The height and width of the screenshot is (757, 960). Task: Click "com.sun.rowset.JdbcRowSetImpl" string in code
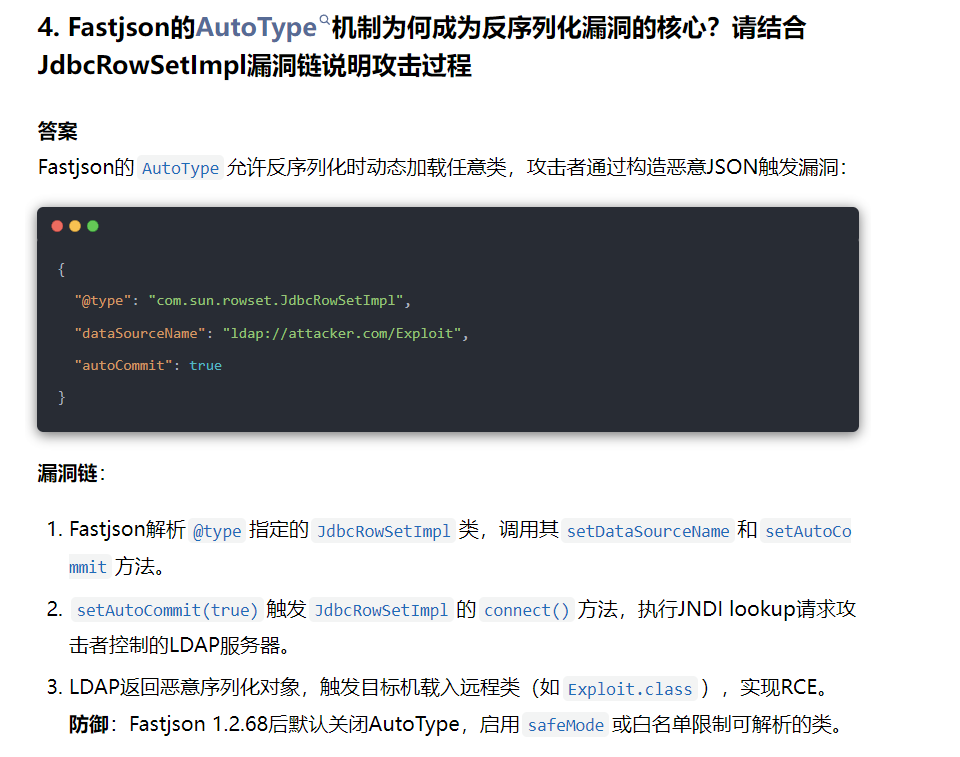(276, 301)
